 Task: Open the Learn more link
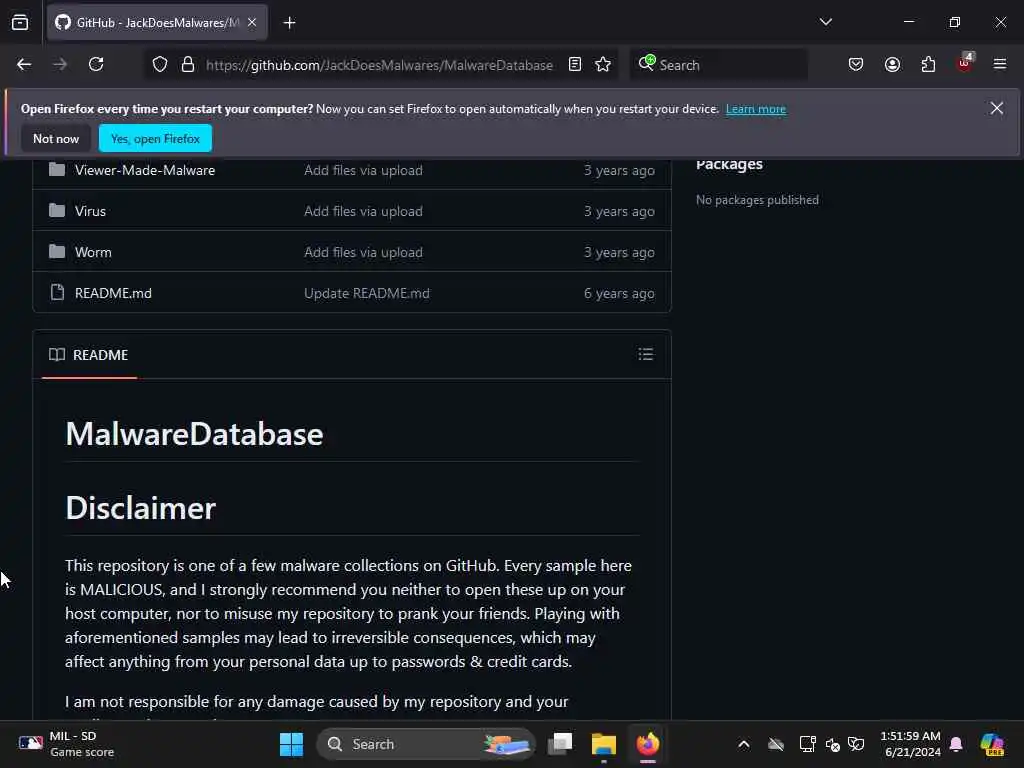[756, 109]
